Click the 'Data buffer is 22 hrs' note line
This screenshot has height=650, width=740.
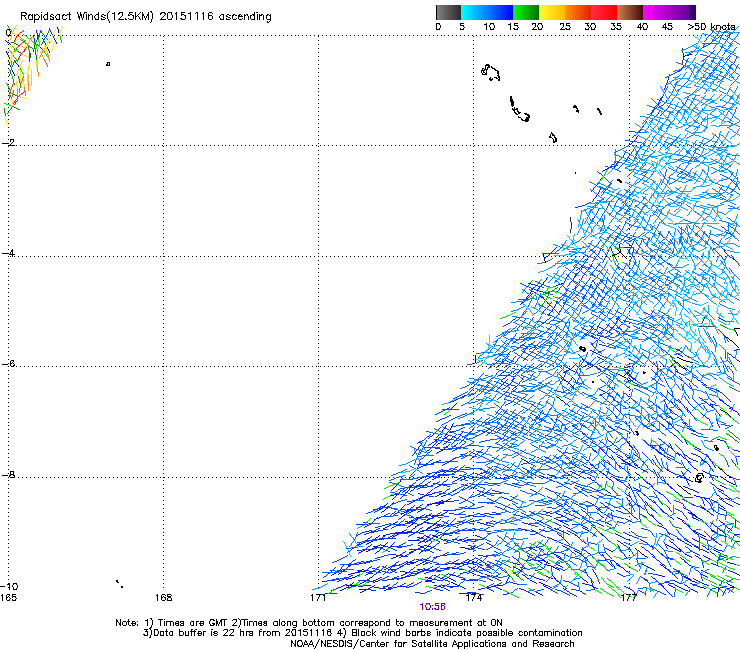click(362, 633)
